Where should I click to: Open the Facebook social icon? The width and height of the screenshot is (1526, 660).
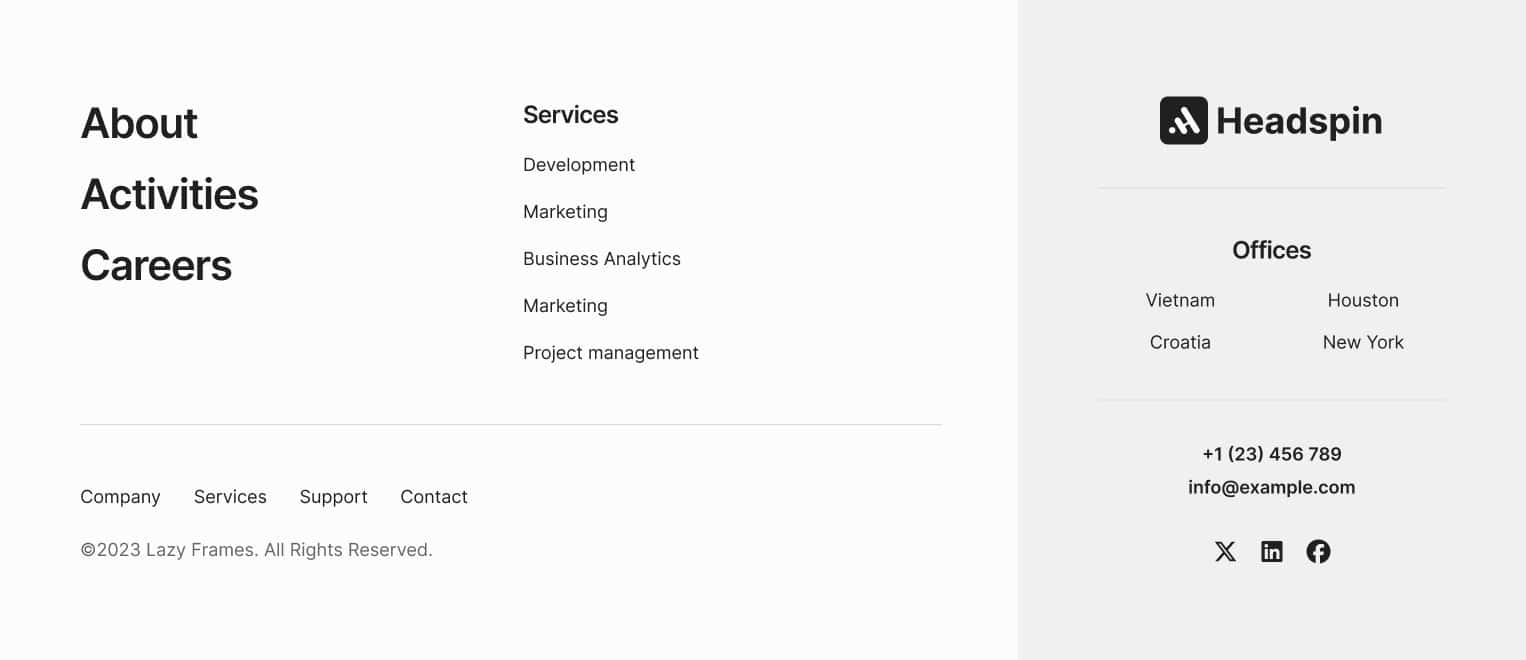[1318, 551]
